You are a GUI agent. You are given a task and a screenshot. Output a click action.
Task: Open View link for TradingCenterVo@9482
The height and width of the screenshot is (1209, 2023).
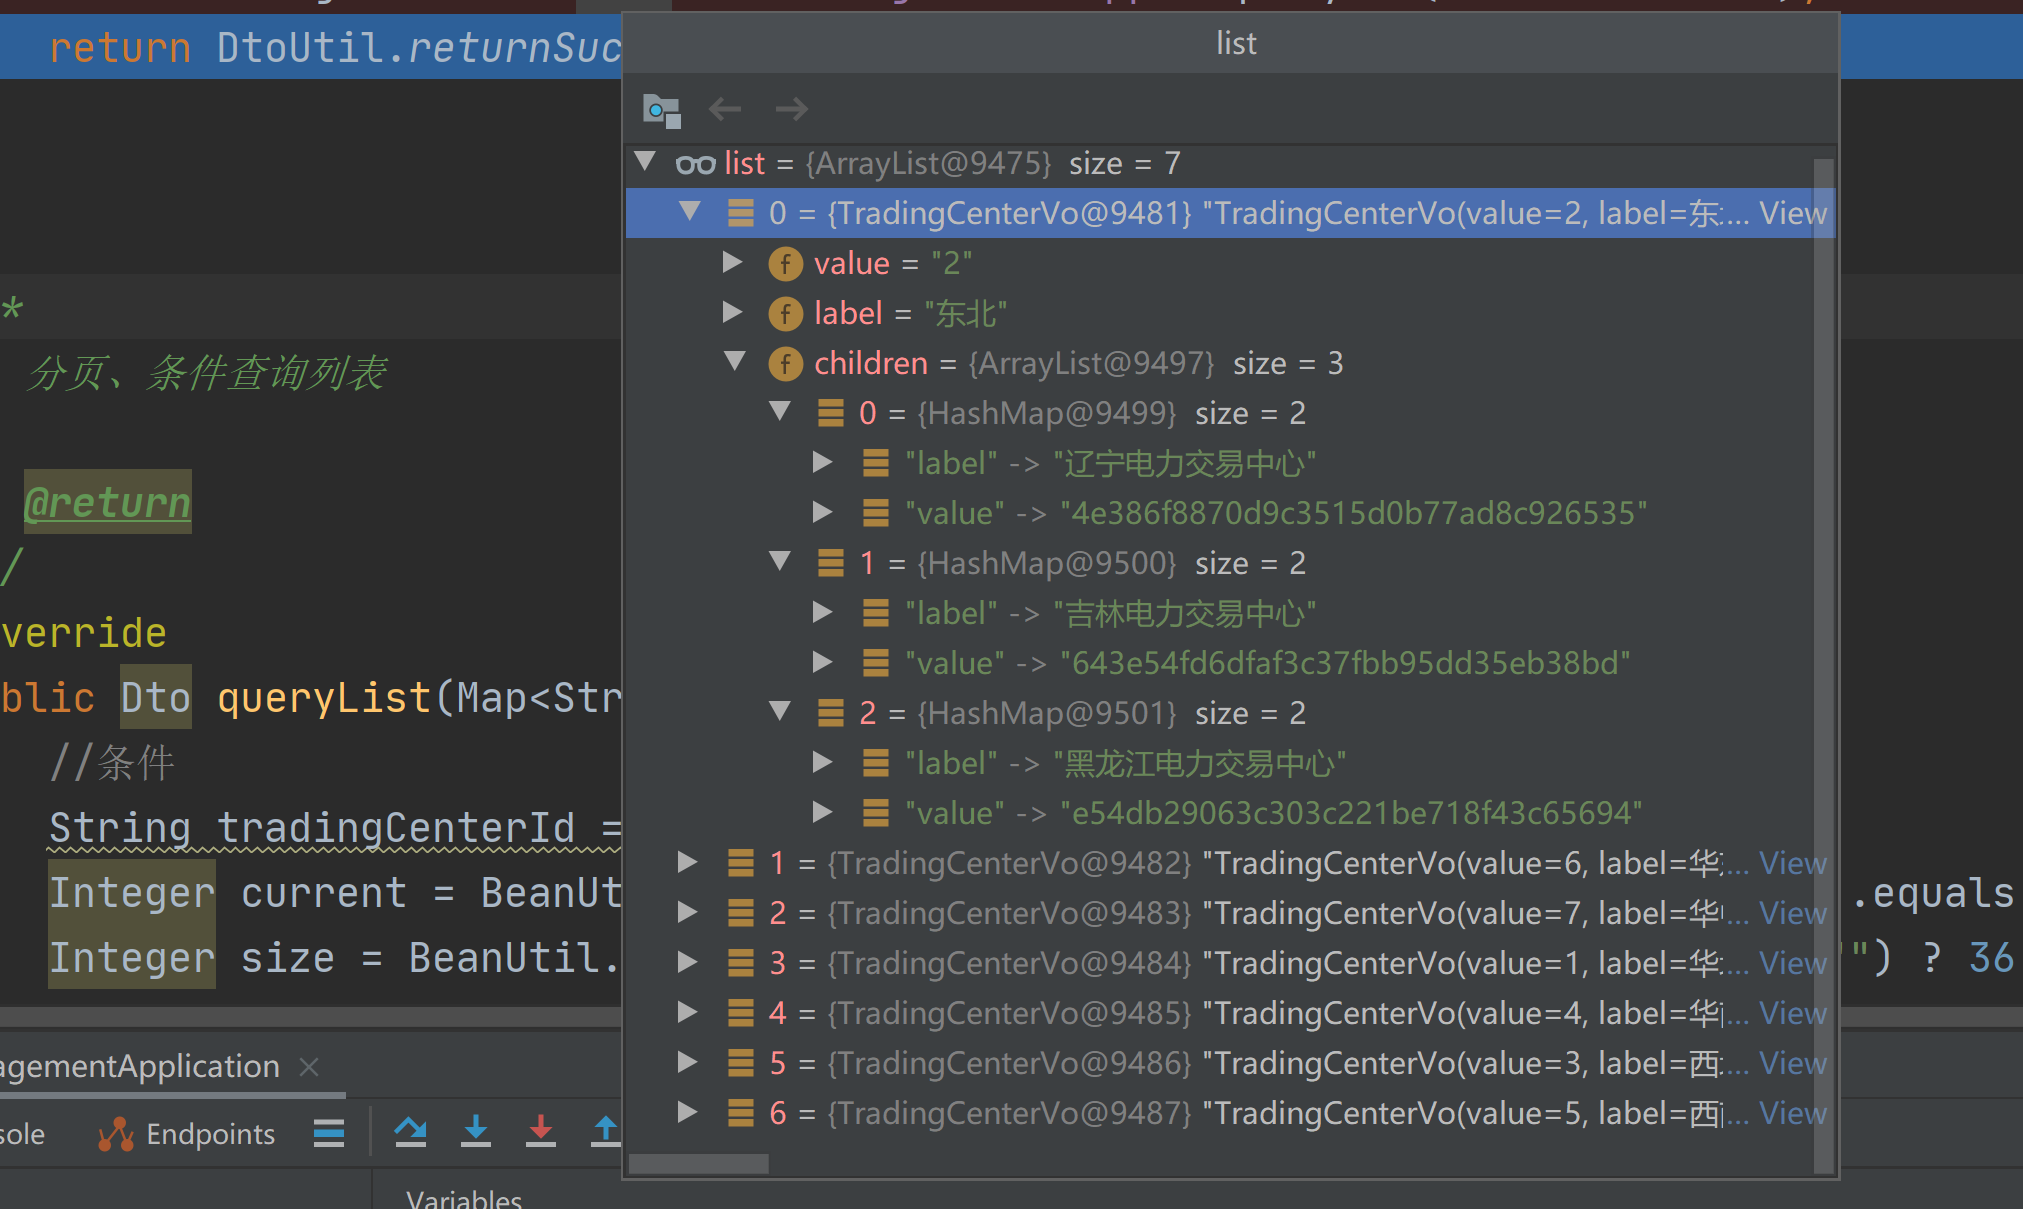tap(1793, 863)
